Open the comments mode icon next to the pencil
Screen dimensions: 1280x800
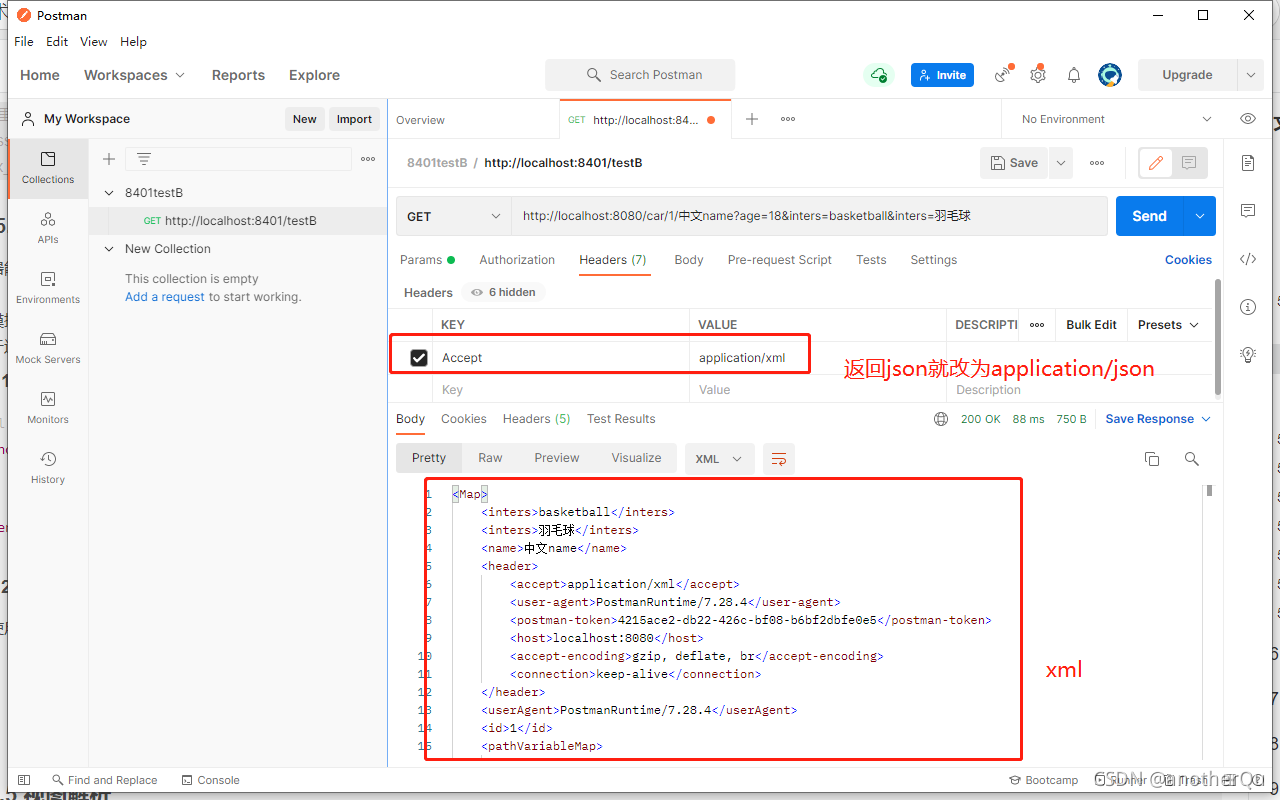[1189, 163]
